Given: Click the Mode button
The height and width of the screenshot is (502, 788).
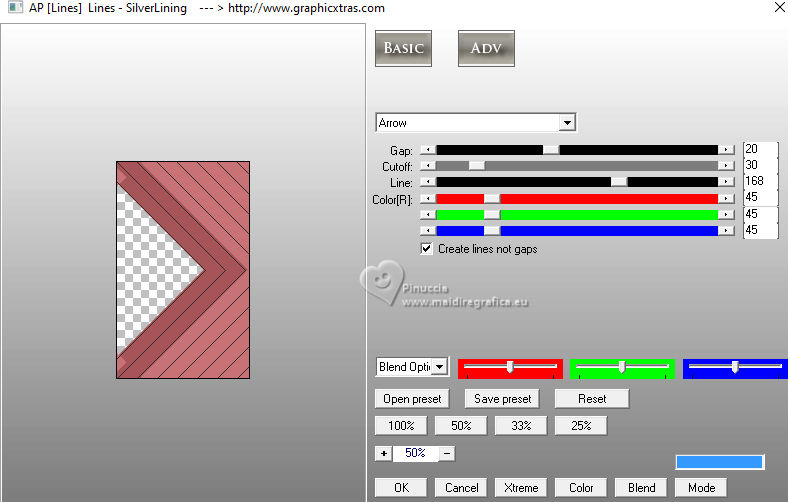Looking at the screenshot, I should (701, 488).
